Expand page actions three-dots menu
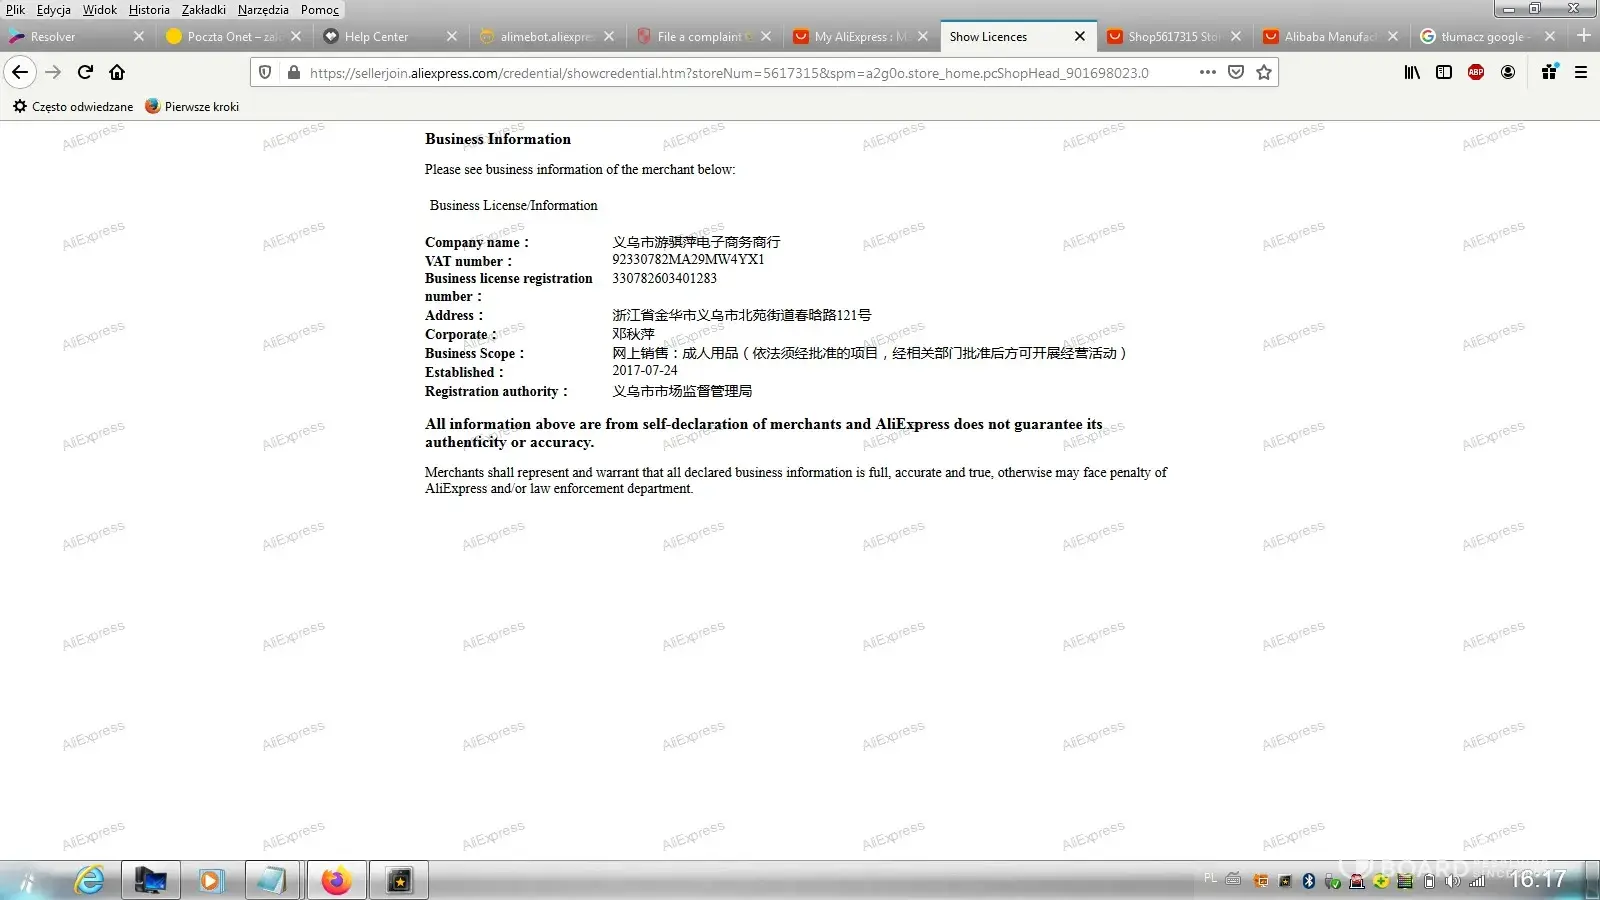The width and height of the screenshot is (1600, 900). click(x=1208, y=72)
